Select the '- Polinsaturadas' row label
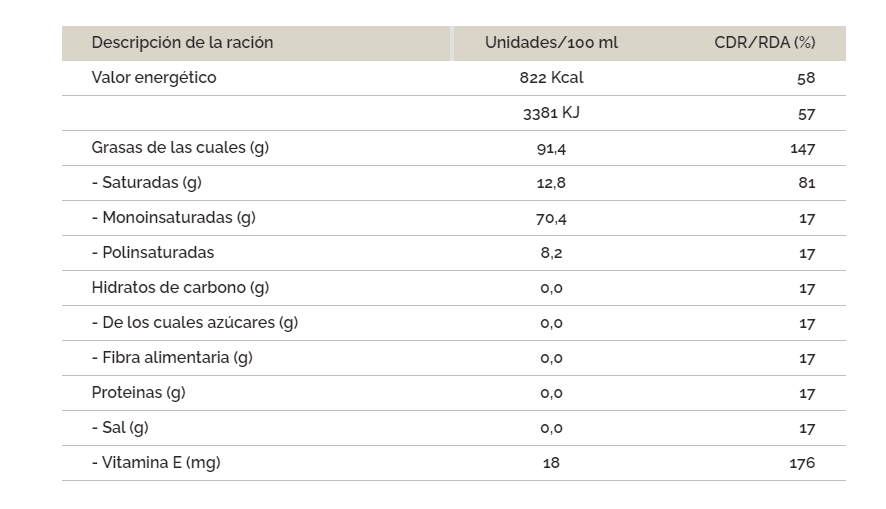This screenshot has height=509, width=886. click(152, 253)
